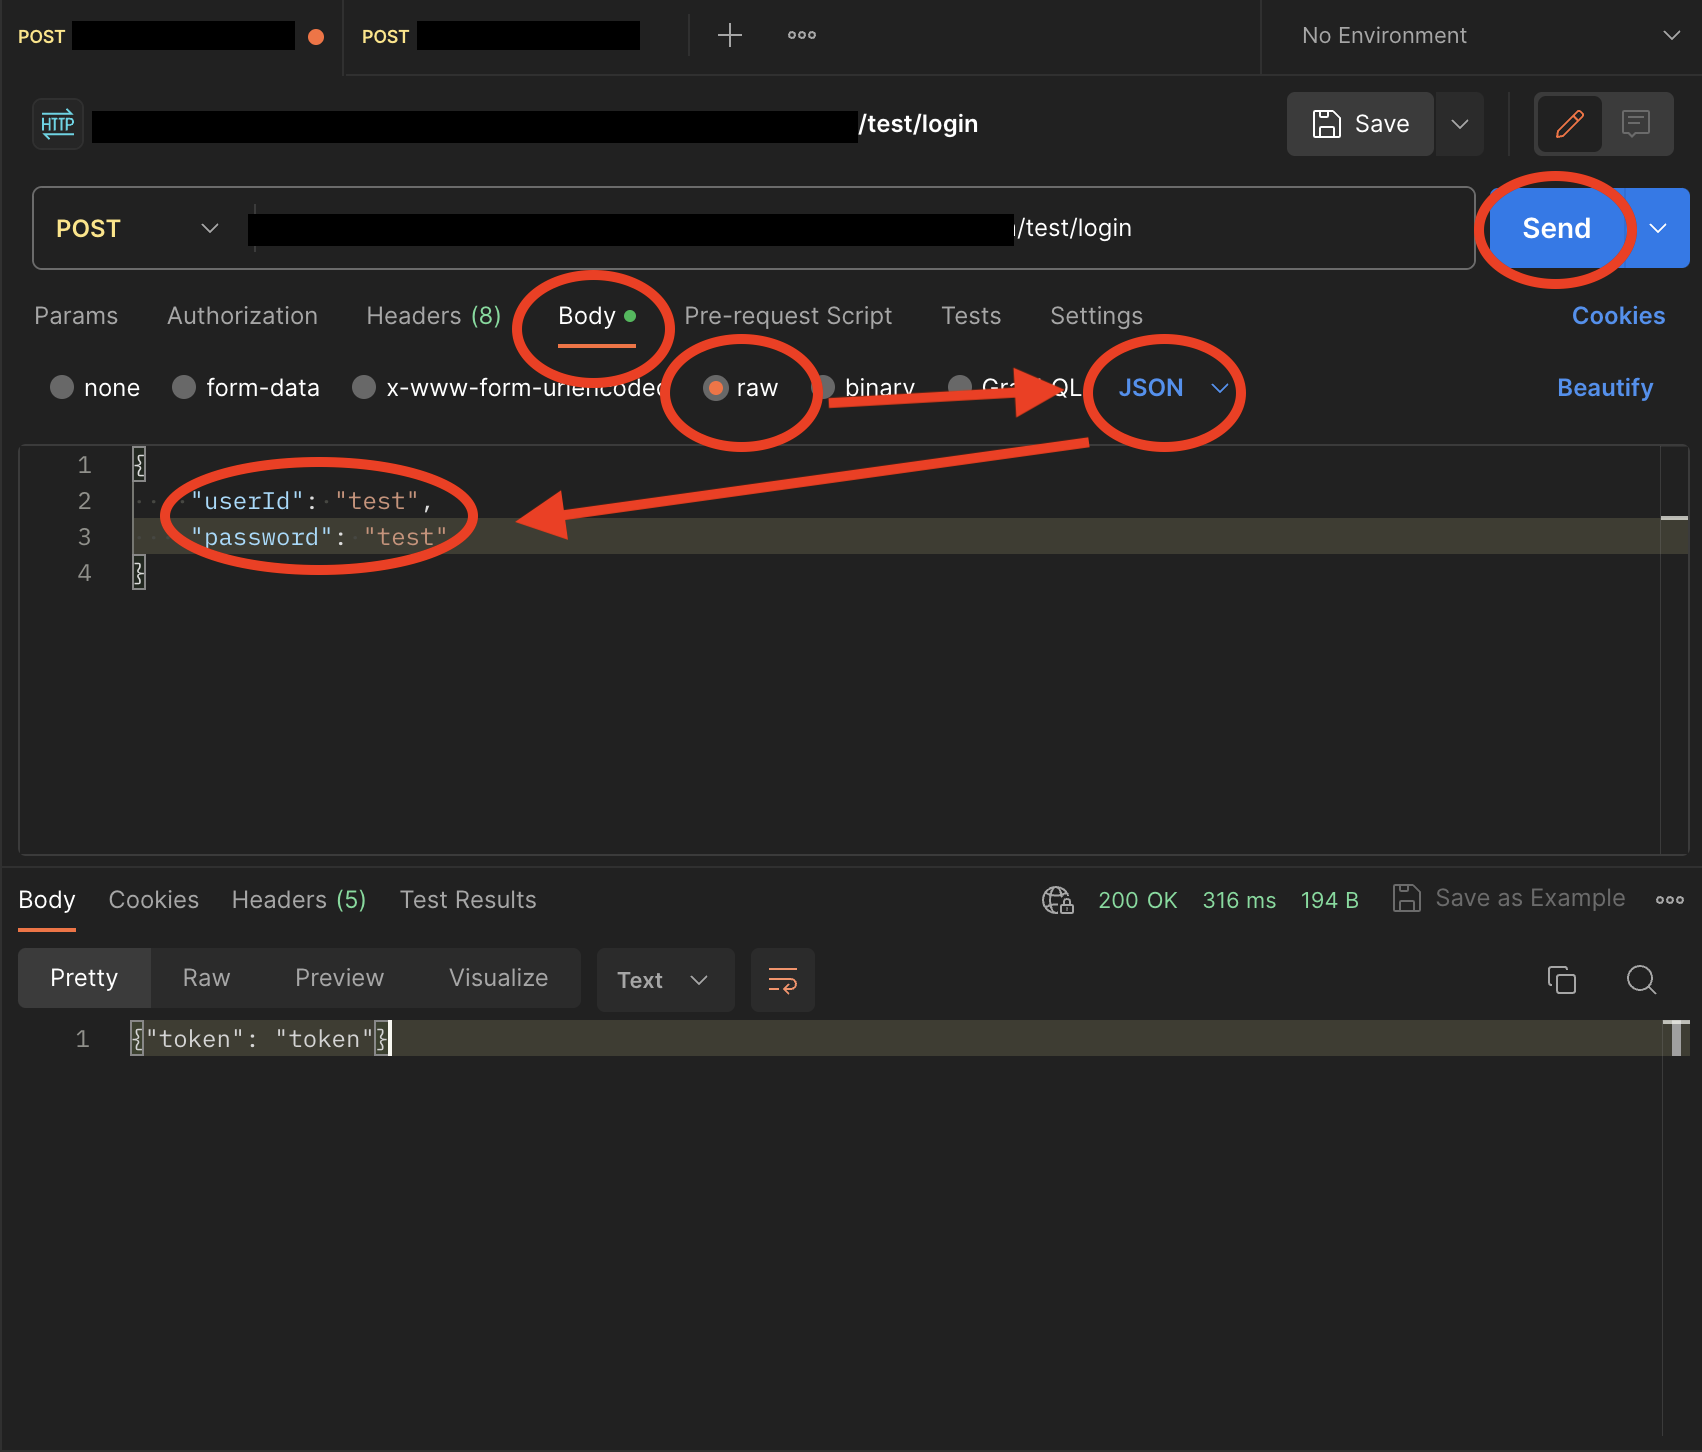The height and width of the screenshot is (1452, 1702).
Task: Open the POST method dropdown
Action: tap(137, 229)
